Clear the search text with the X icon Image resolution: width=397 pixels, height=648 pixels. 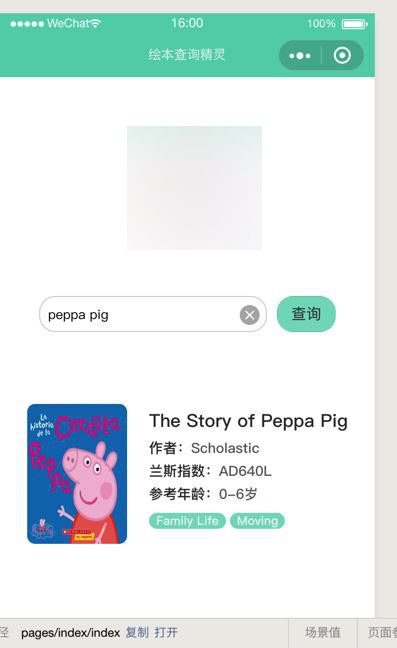[x=250, y=315]
